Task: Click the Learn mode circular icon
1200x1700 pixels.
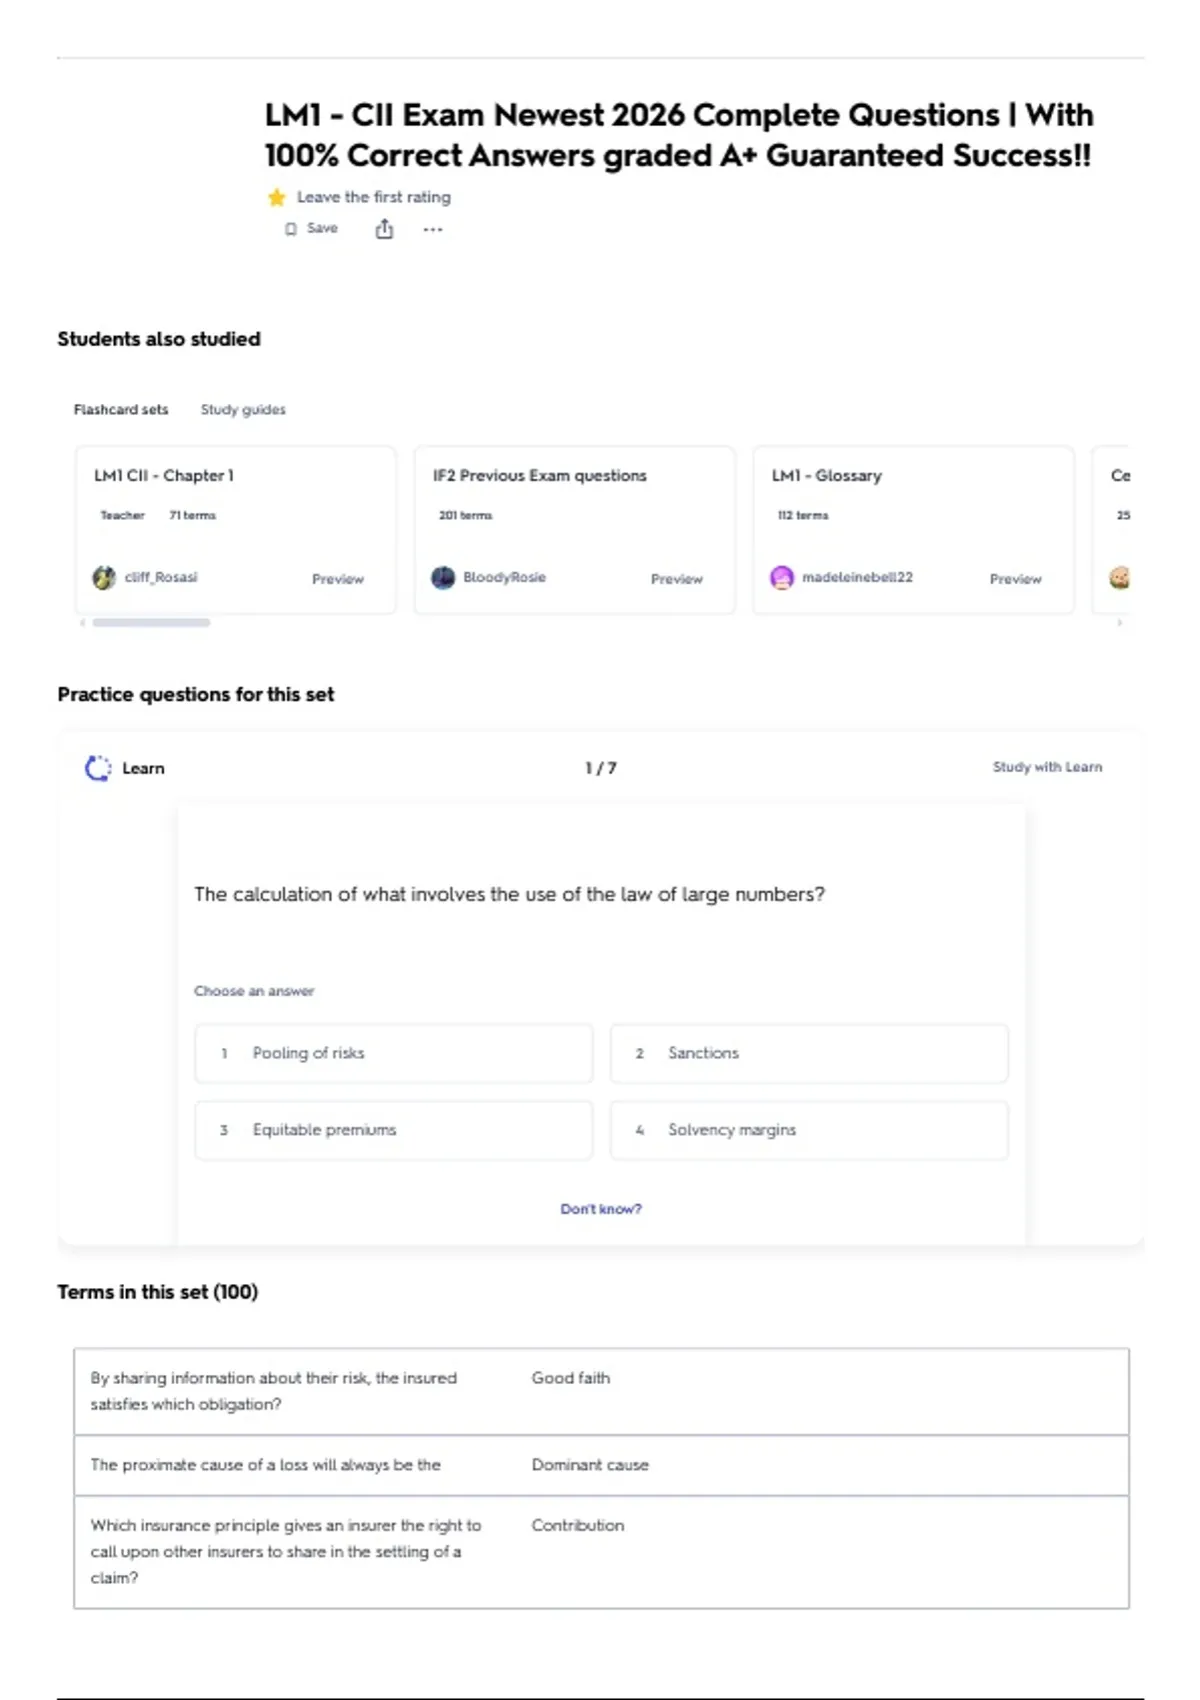Action: (98, 768)
